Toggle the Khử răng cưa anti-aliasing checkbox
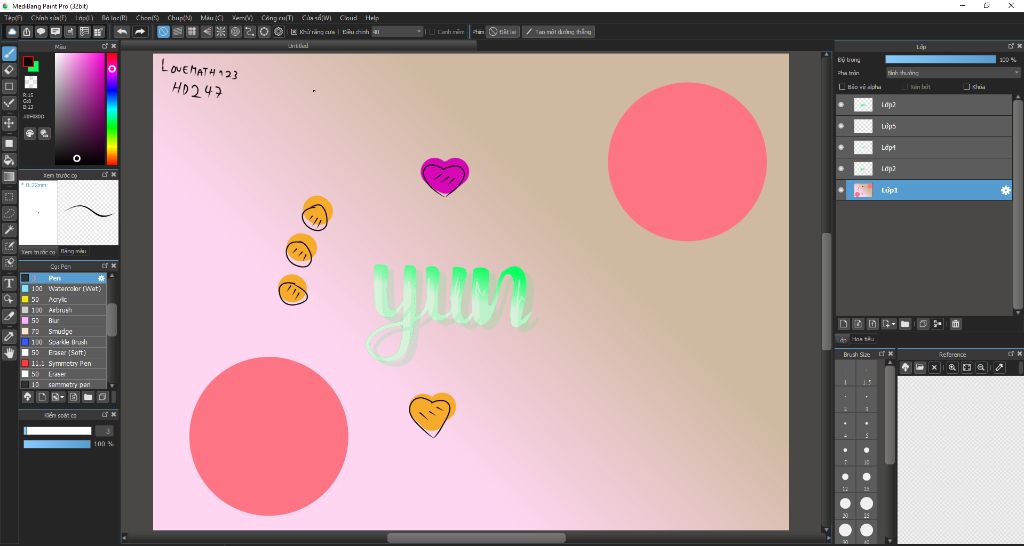 (x=294, y=31)
